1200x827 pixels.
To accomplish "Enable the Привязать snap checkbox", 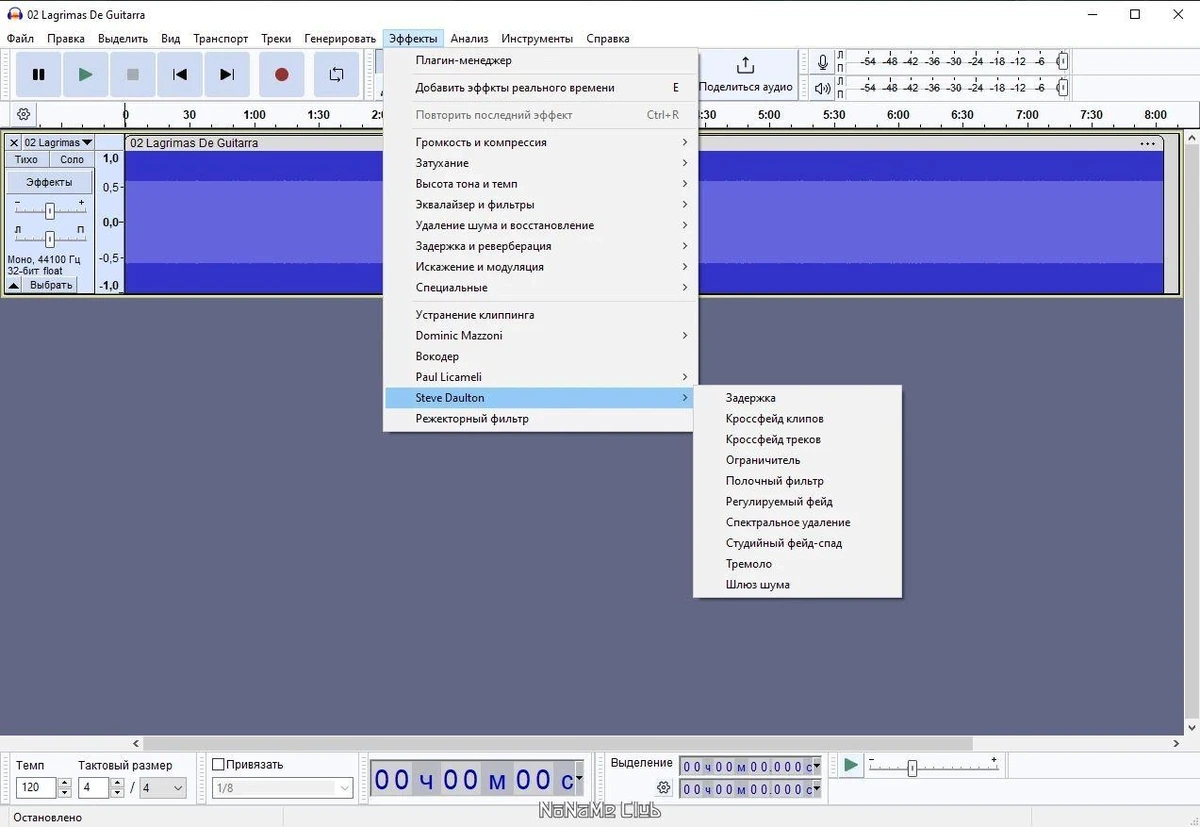I will (x=218, y=765).
